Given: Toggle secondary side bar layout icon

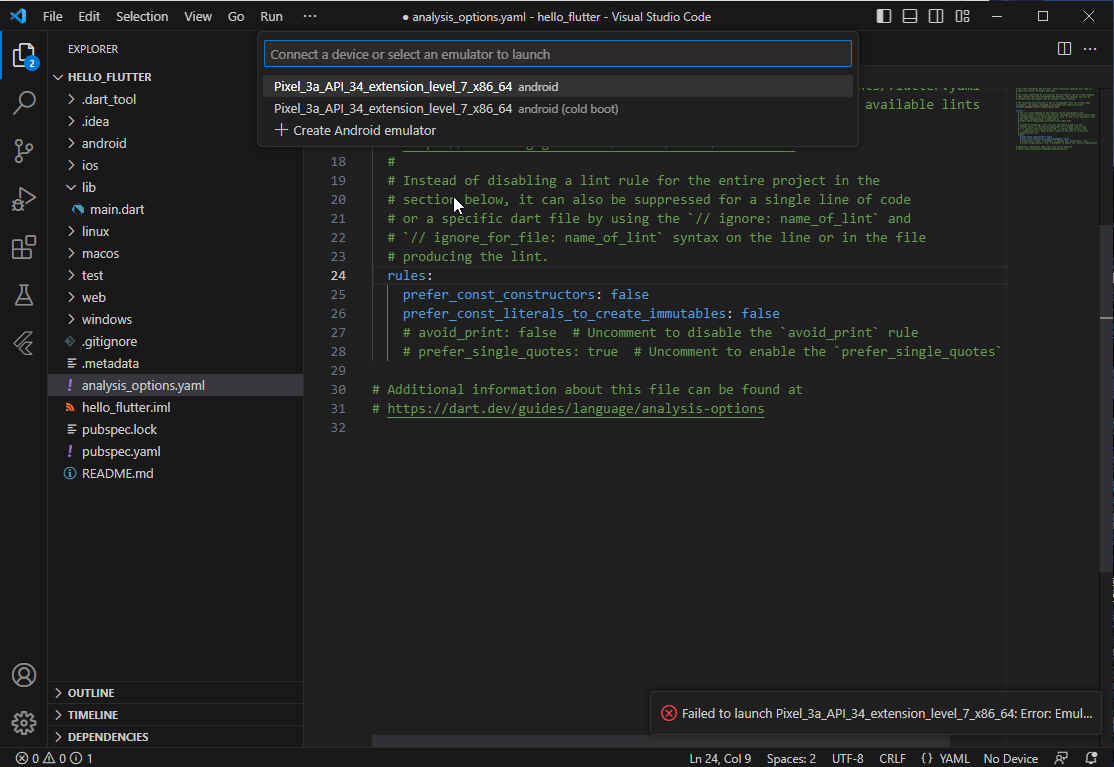Looking at the screenshot, I should pos(936,16).
